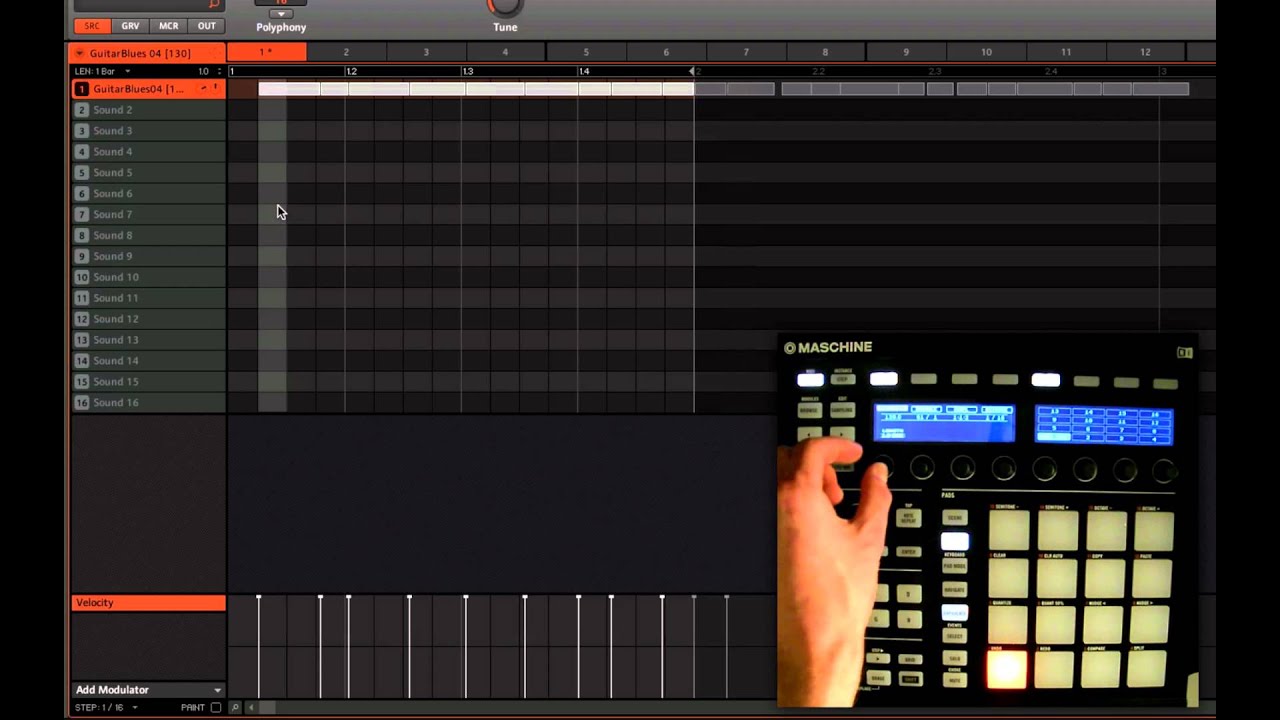Select sound slot 1 number icon
The width and height of the screenshot is (1280, 720).
point(82,89)
